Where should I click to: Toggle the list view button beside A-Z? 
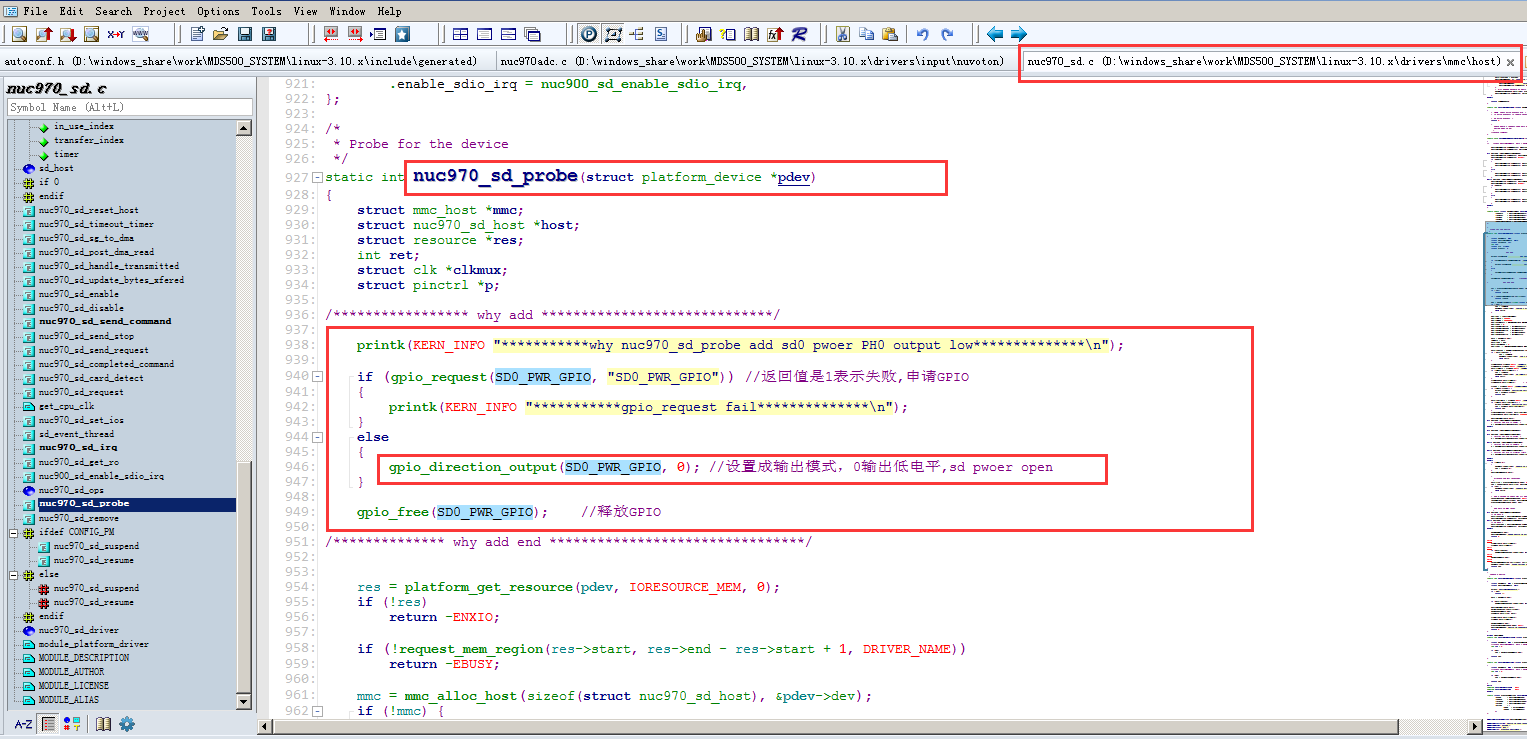point(48,724)
